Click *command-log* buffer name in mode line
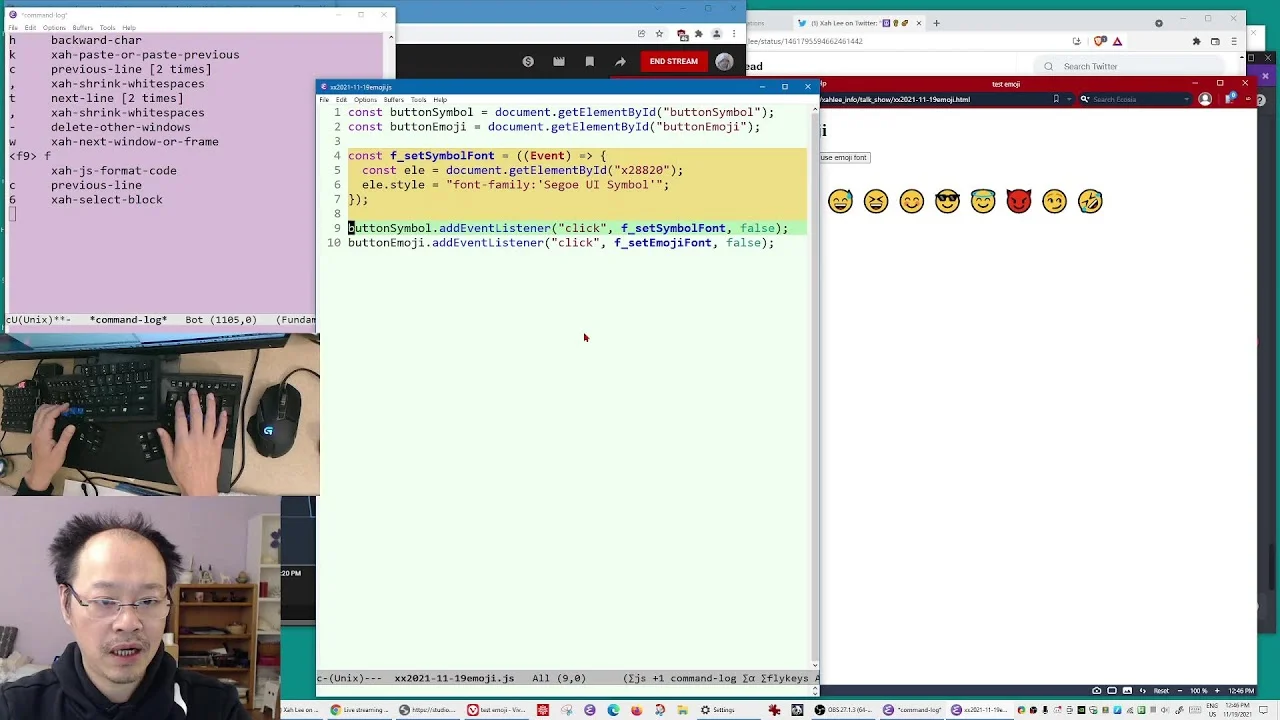This screenshot has height=720, width=1280. 128,320
